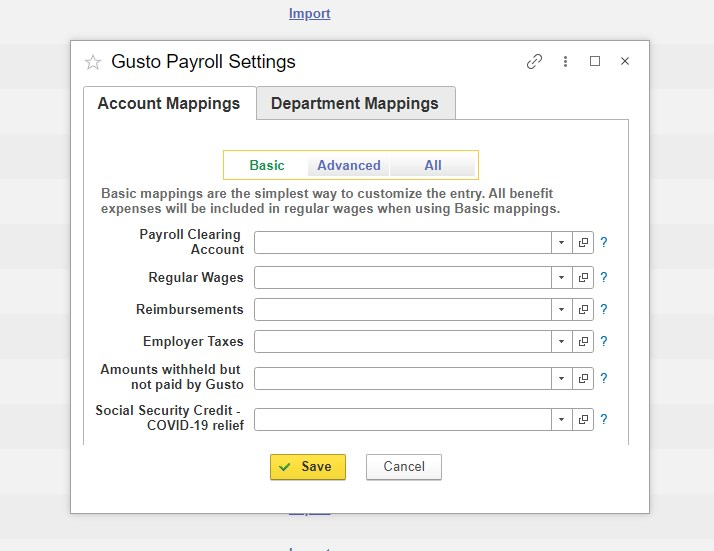The image size is (714, 551).
Task: Select the Advanced mappings mode
Action: (349, 165)
